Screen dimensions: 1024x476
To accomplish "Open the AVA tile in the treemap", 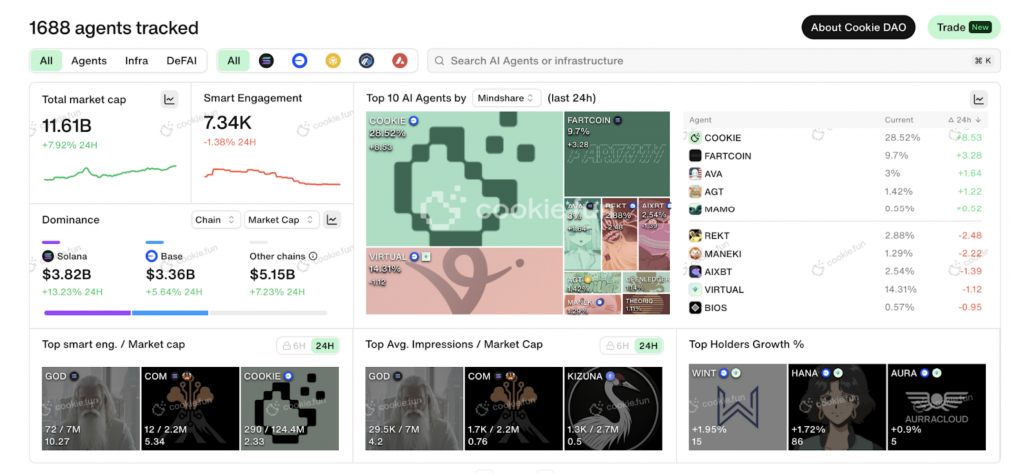I will (582, 234).
